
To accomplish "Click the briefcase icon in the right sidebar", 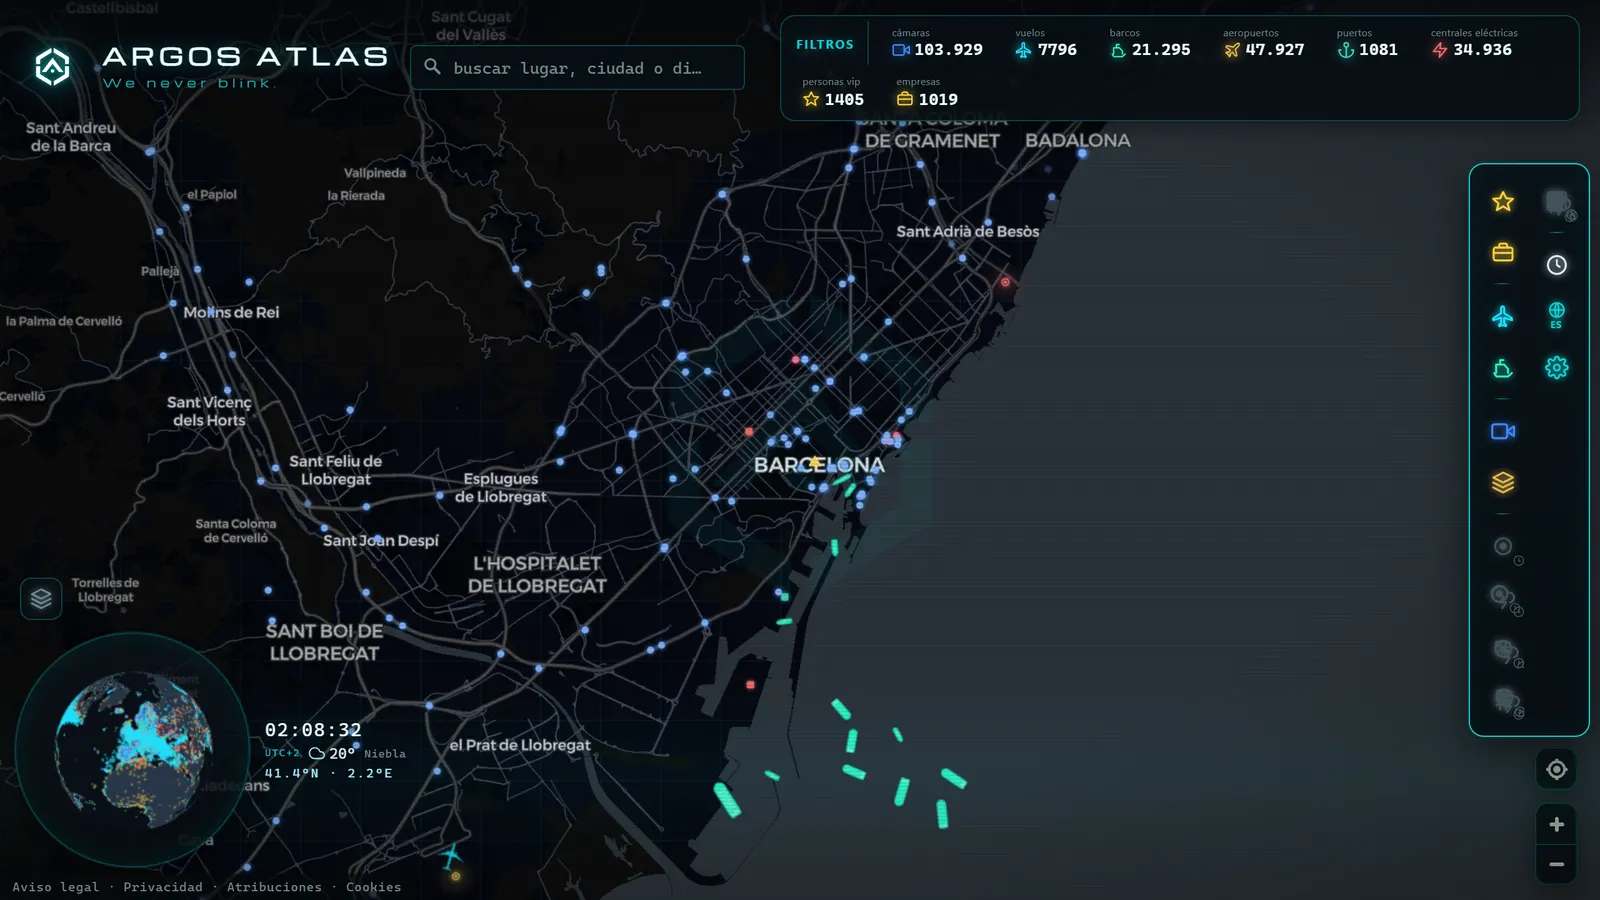I will coord(1502,252).
